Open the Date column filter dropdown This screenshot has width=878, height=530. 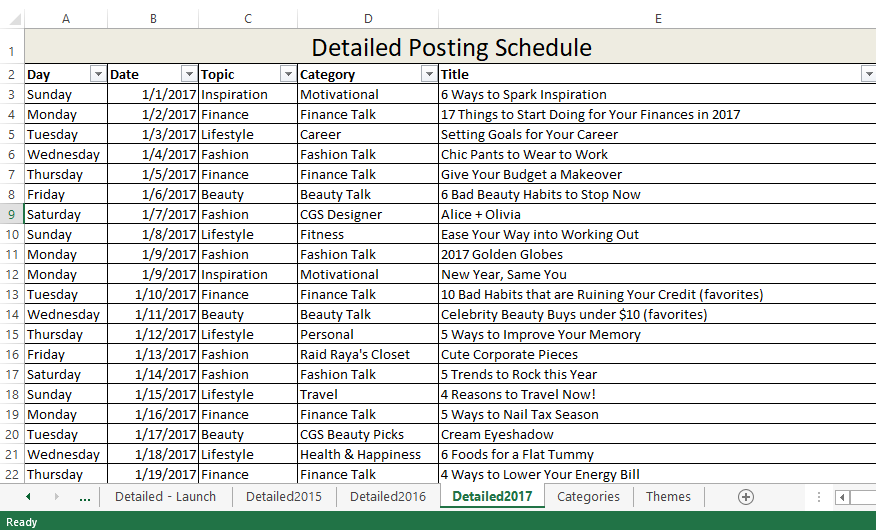click(189, 74)
